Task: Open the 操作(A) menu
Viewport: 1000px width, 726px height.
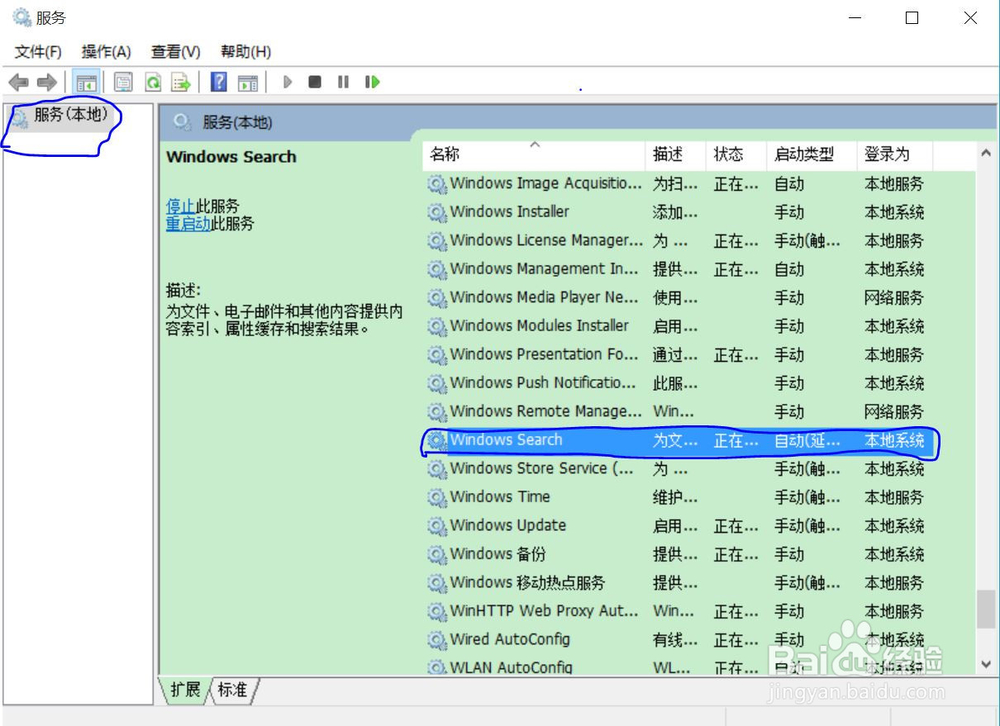Action: click(x=107, y=52)
